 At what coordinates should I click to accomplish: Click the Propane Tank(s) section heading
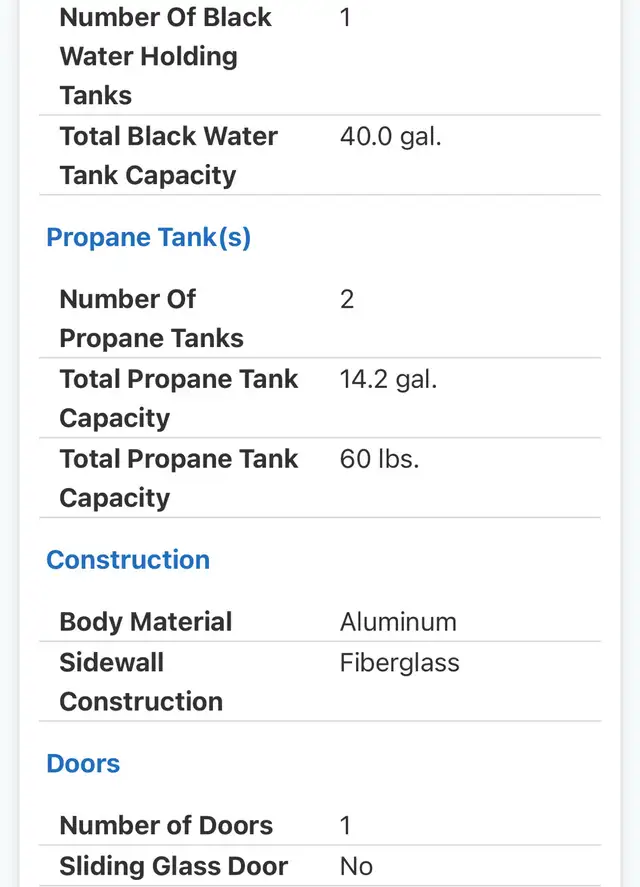point(148,238)
